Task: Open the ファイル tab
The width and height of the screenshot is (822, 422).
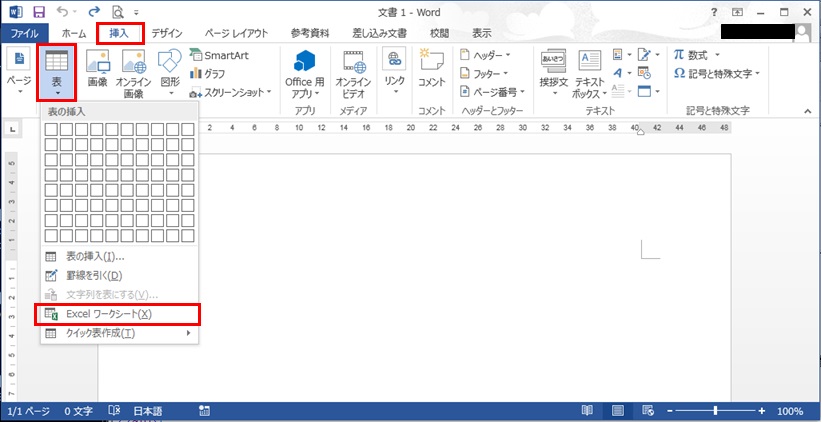Action: pos(24,34)
